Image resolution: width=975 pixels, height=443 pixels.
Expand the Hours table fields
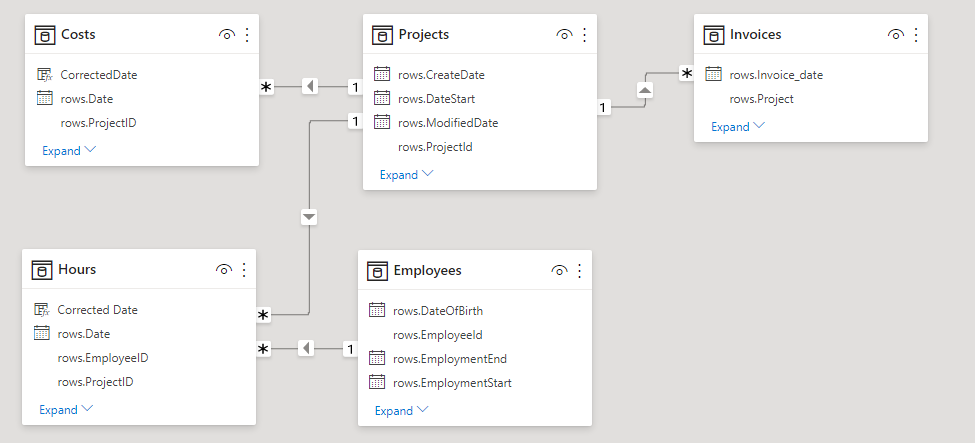[66, 409]
